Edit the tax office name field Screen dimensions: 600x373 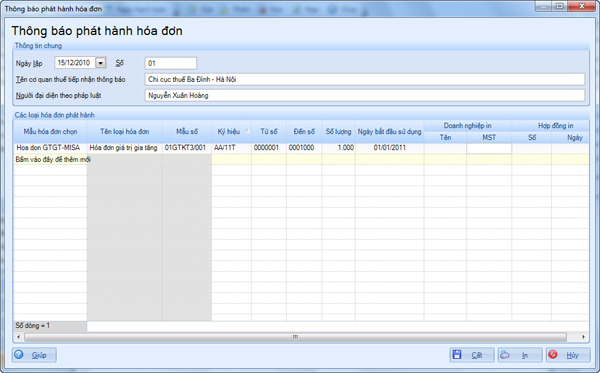pos(365,80)
